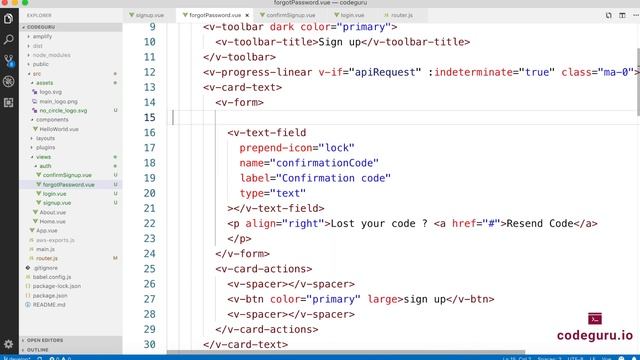640x360 pixels.
Task: Click the App.vue Vue icon
Action: pos(32,231)
